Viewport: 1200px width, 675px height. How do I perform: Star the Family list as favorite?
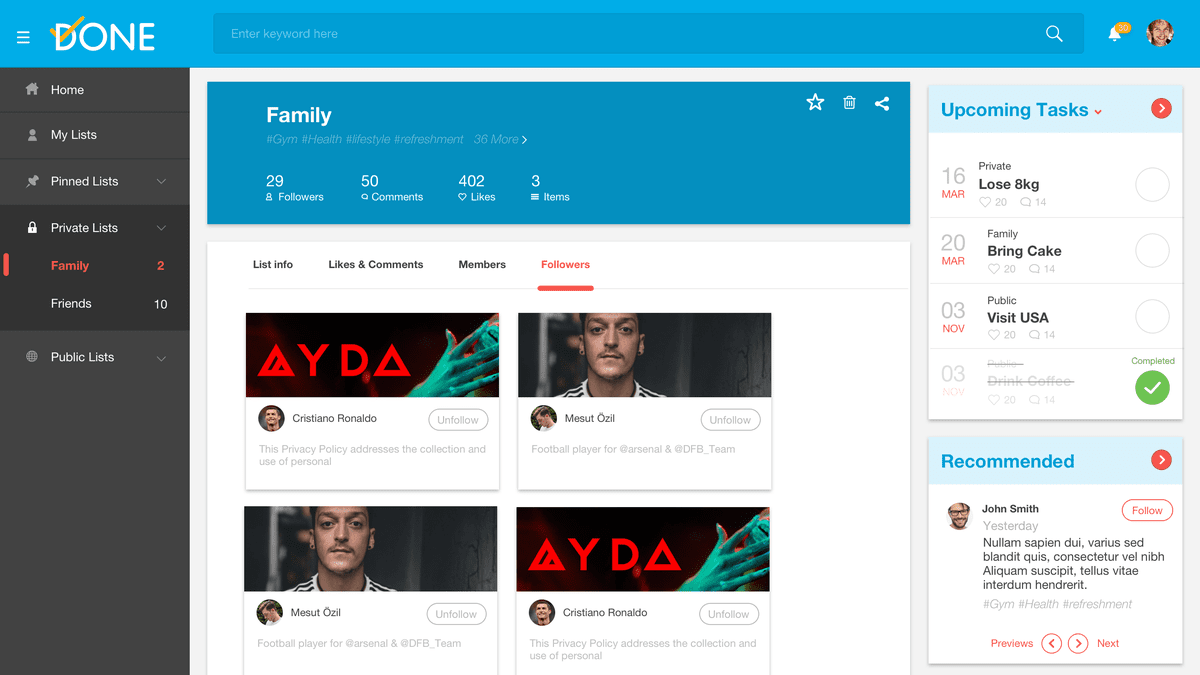pyautogui.click(x=815, y=102)
